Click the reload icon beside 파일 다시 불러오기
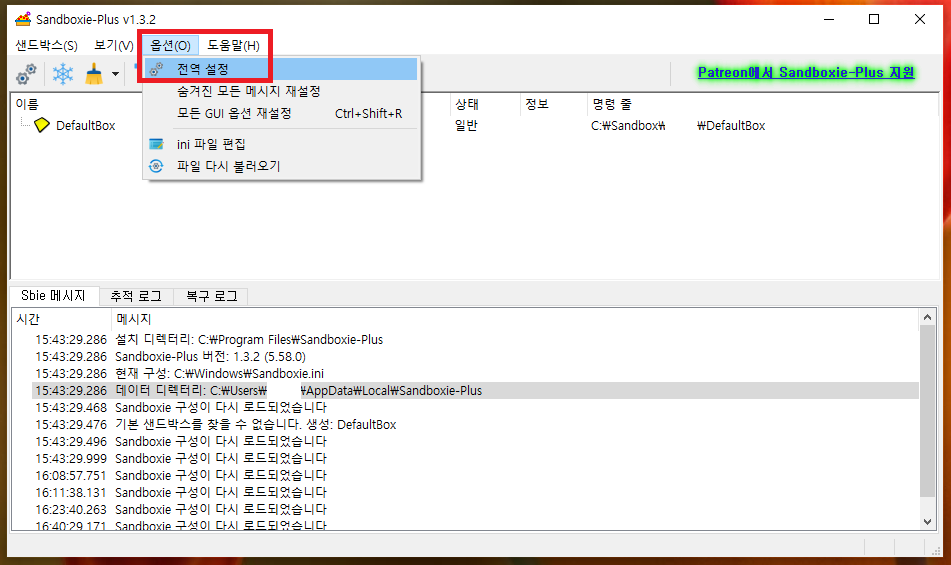The width and height of the screenshot is (951, 565). pos(156,166)
